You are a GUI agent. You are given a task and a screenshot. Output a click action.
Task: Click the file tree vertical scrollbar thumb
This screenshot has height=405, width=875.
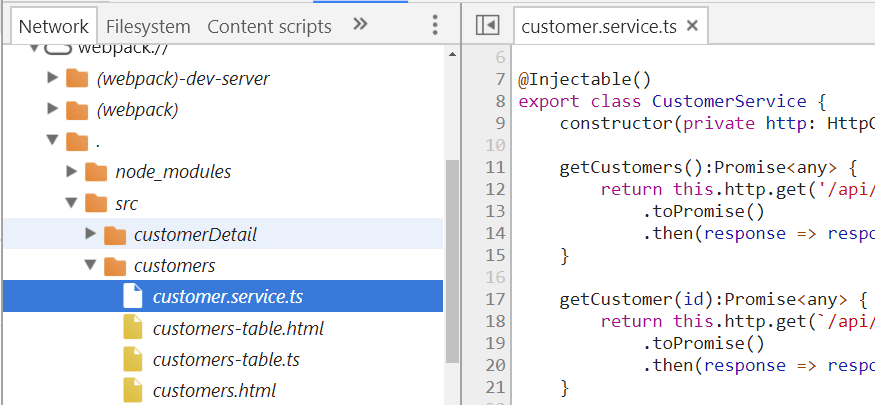tap(452, 261)
